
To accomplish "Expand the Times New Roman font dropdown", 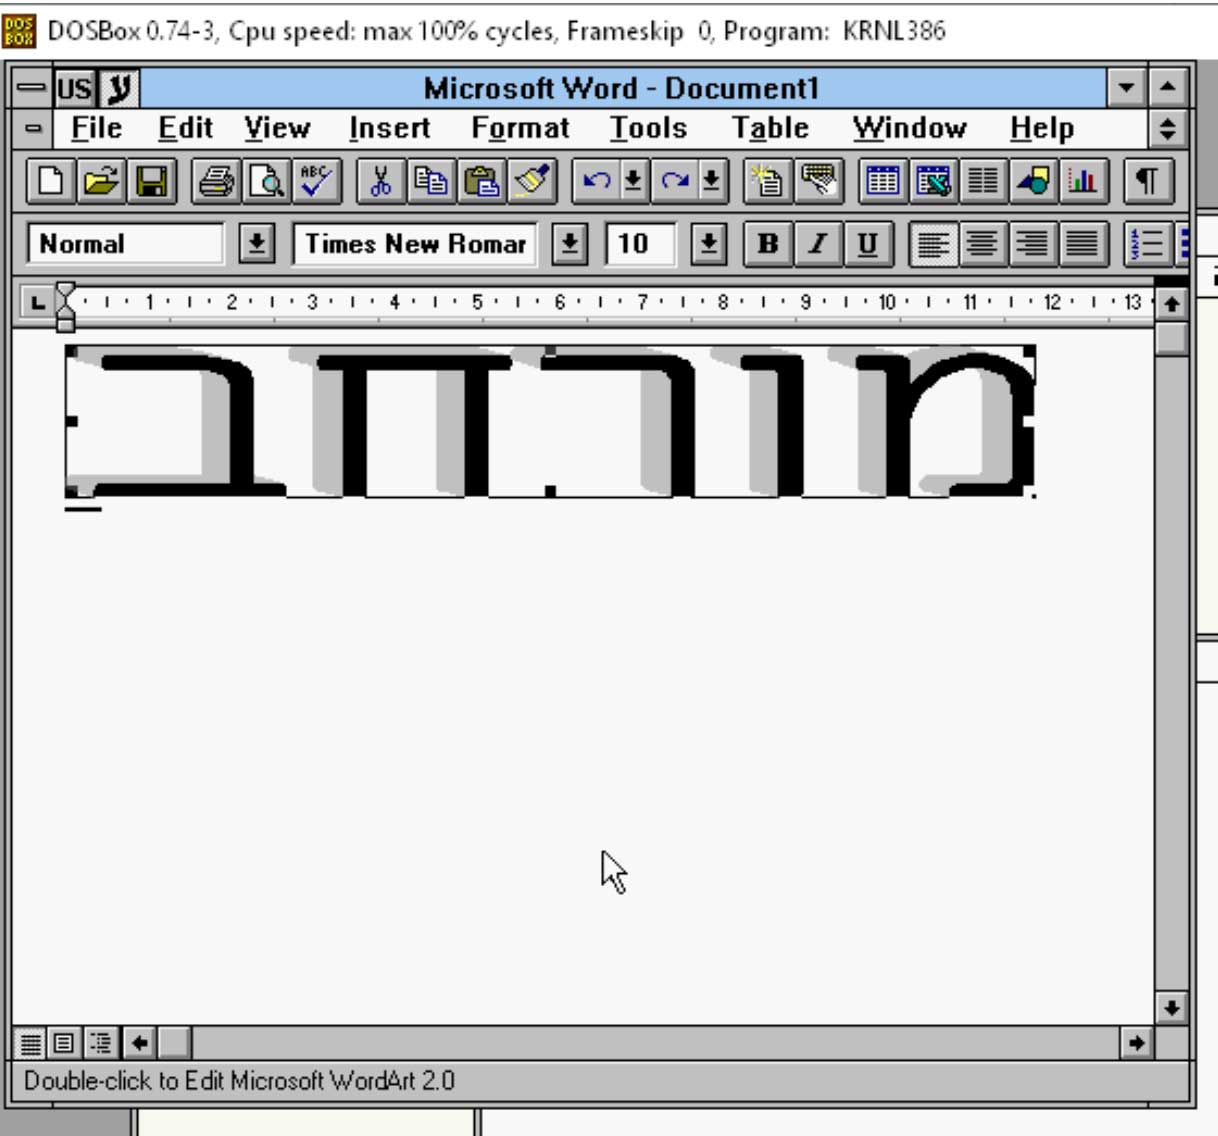I will point(570,244).
